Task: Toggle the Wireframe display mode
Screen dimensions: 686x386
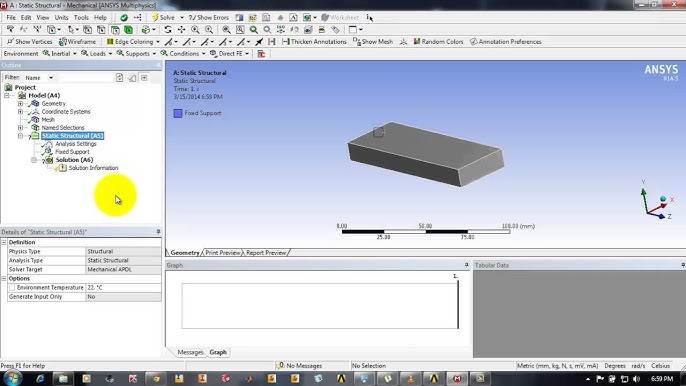Action: 77,42
